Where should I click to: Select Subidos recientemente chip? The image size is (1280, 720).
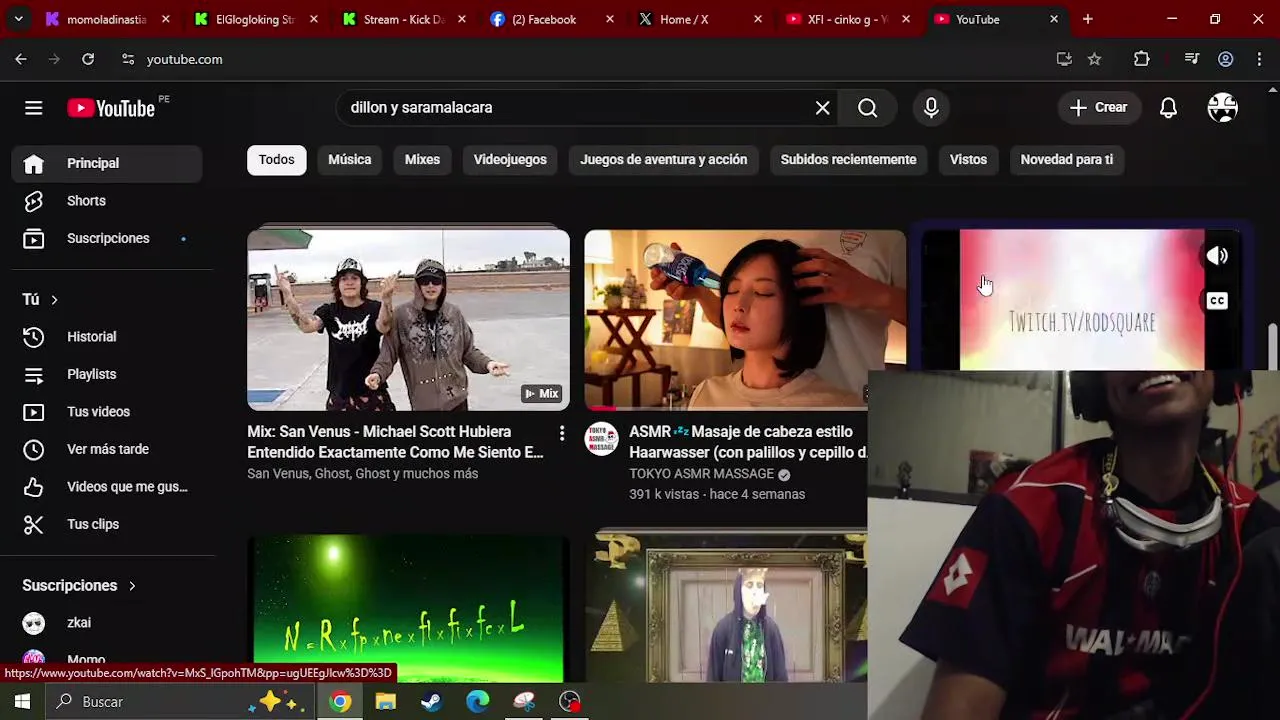[x=848, y=160]
